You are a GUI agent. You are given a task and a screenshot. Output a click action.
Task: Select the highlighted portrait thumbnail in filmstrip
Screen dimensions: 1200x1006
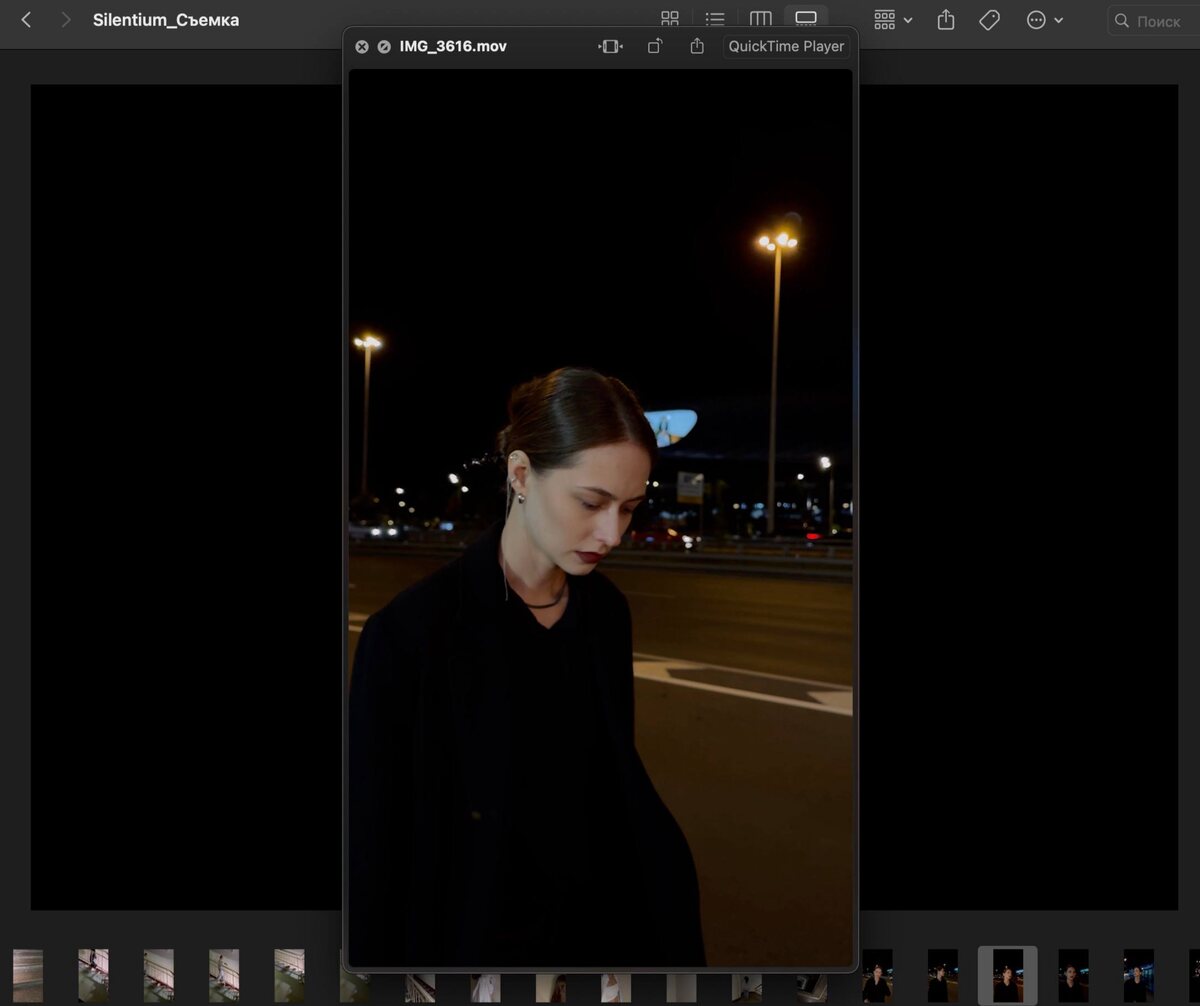[1007, 975]
